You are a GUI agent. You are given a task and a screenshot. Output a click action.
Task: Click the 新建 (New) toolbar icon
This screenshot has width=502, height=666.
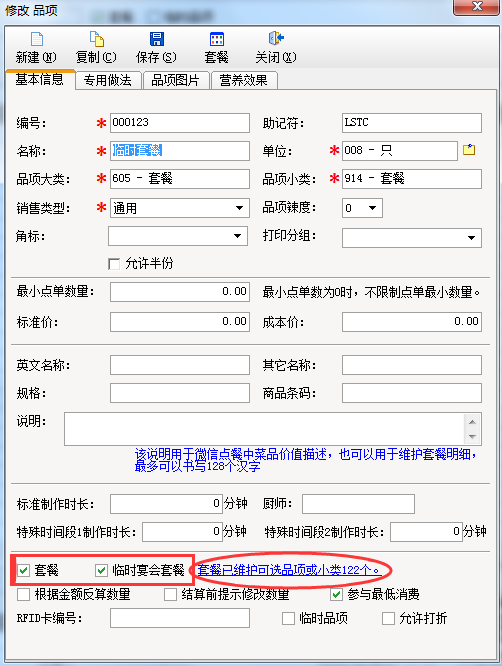point(37,39)
